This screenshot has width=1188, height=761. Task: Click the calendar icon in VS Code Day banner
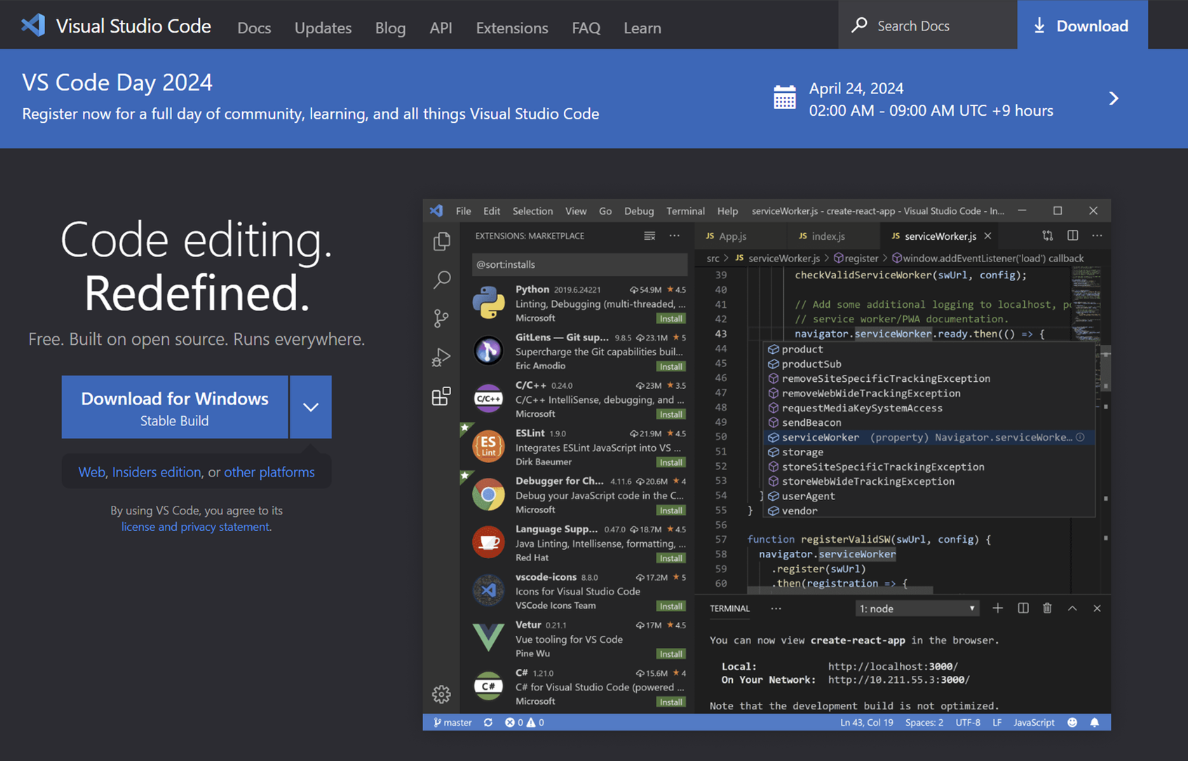pos(785,98)
